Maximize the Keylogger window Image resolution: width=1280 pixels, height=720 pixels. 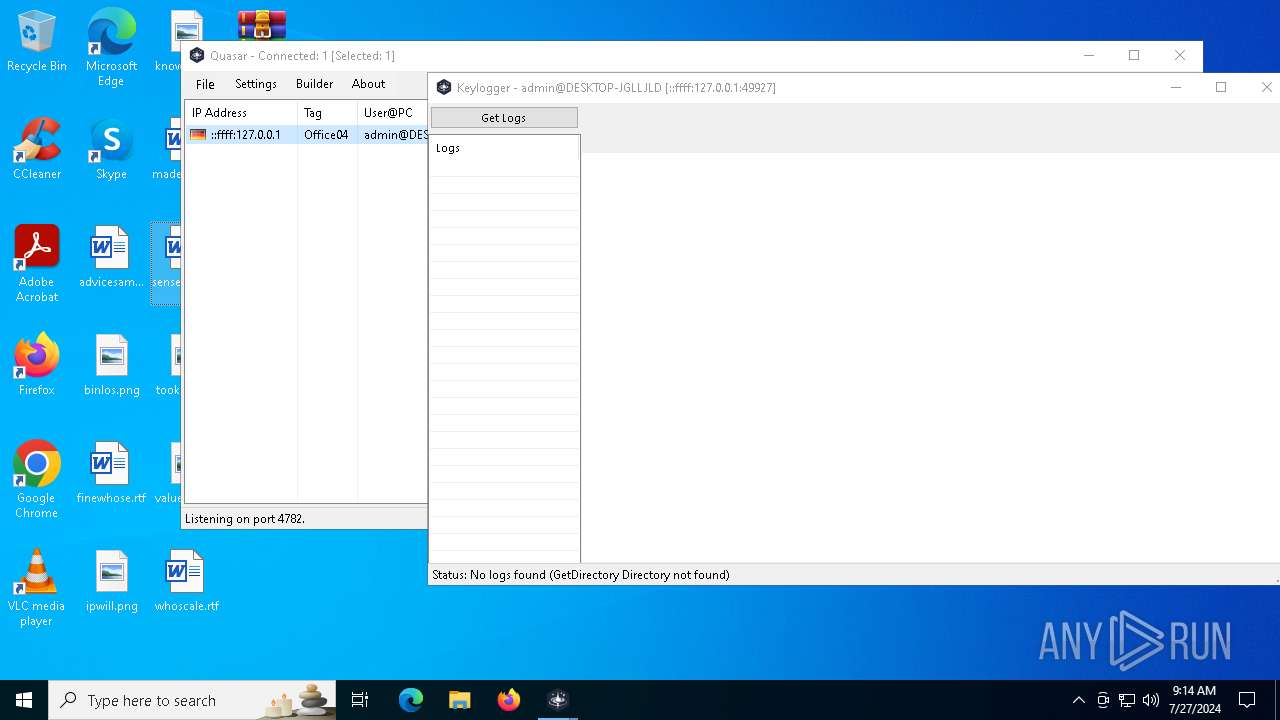1221,87
